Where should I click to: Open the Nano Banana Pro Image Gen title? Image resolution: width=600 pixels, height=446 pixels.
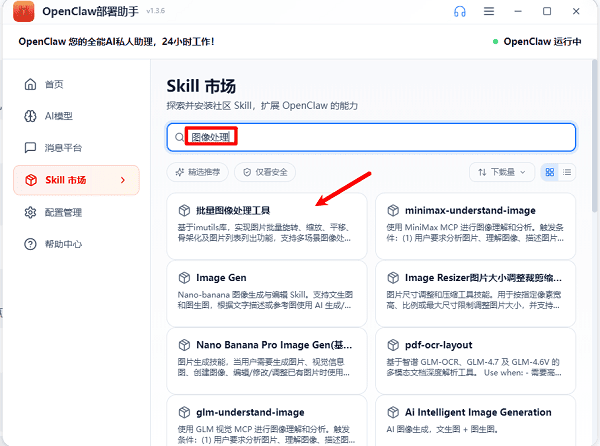tap(274, 345)
